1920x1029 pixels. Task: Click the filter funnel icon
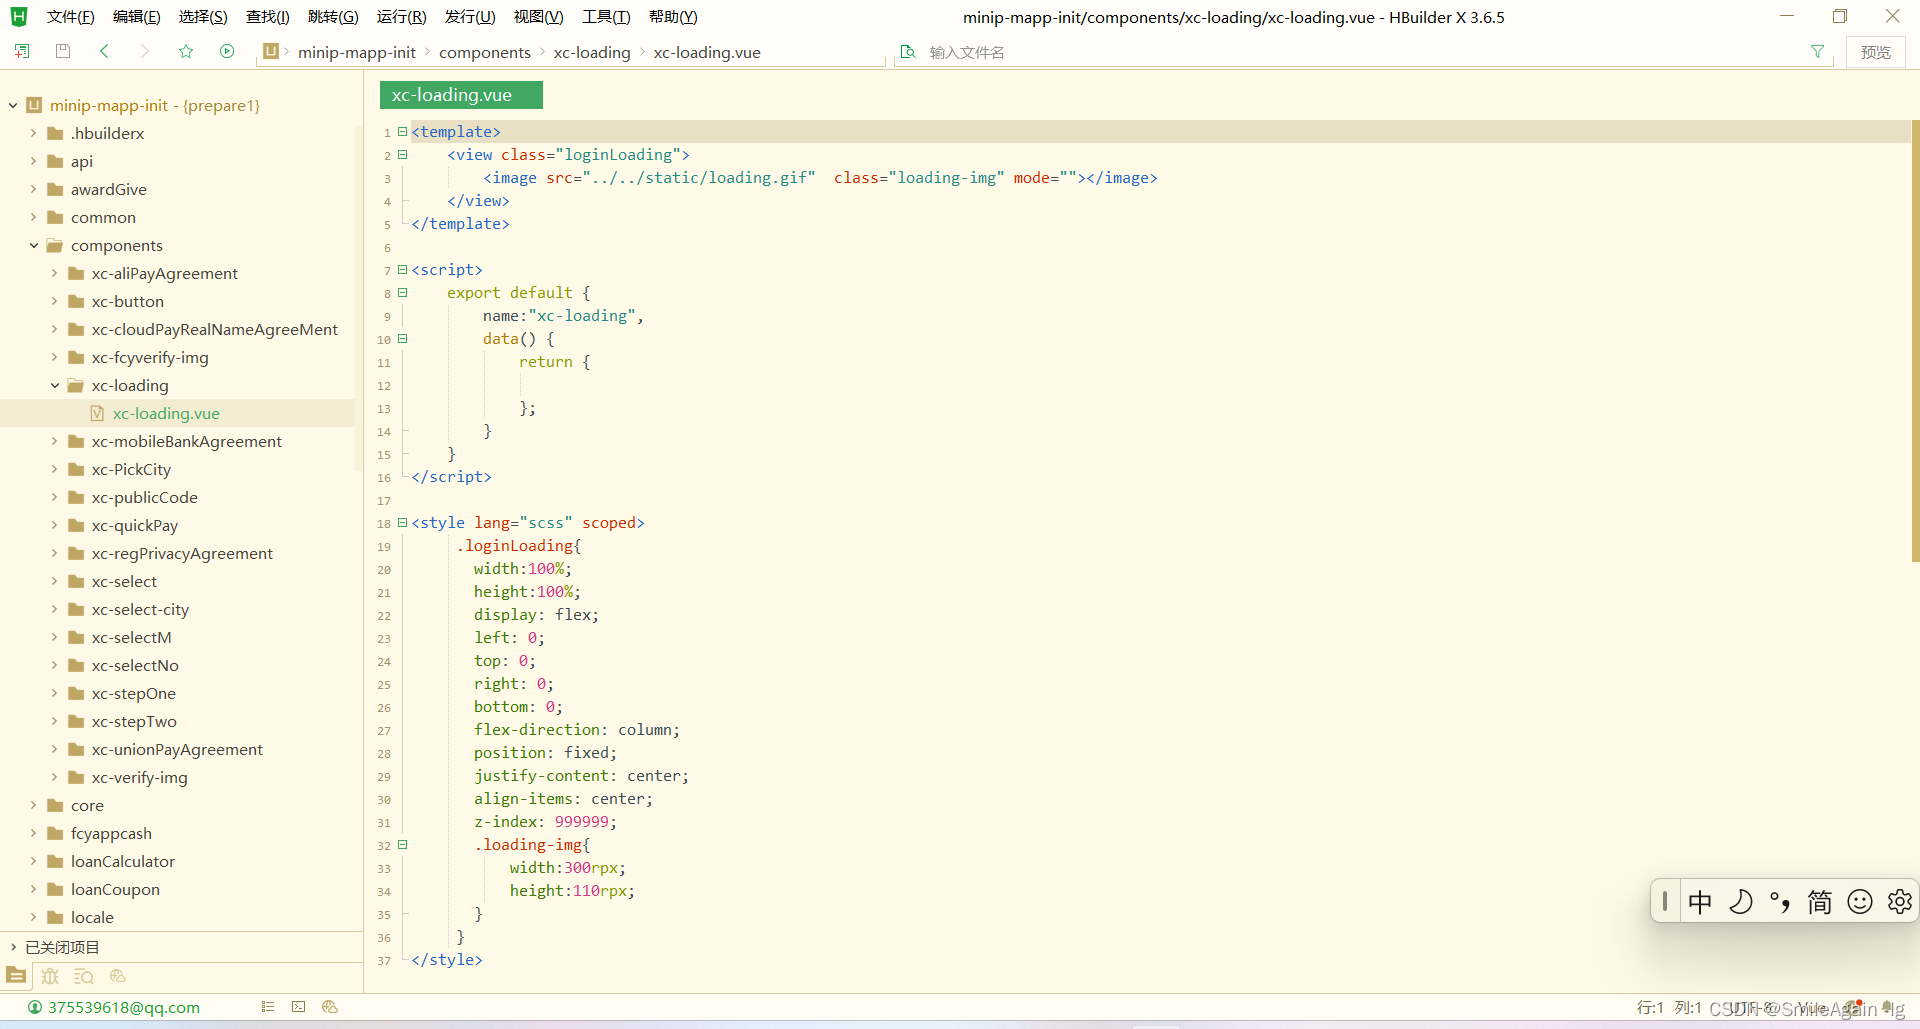(x=1817, y=51)
